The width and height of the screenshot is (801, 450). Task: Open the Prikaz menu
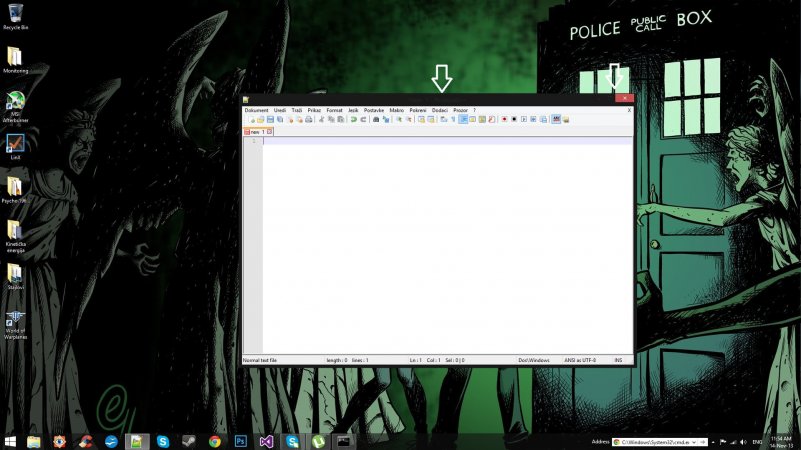314,110
